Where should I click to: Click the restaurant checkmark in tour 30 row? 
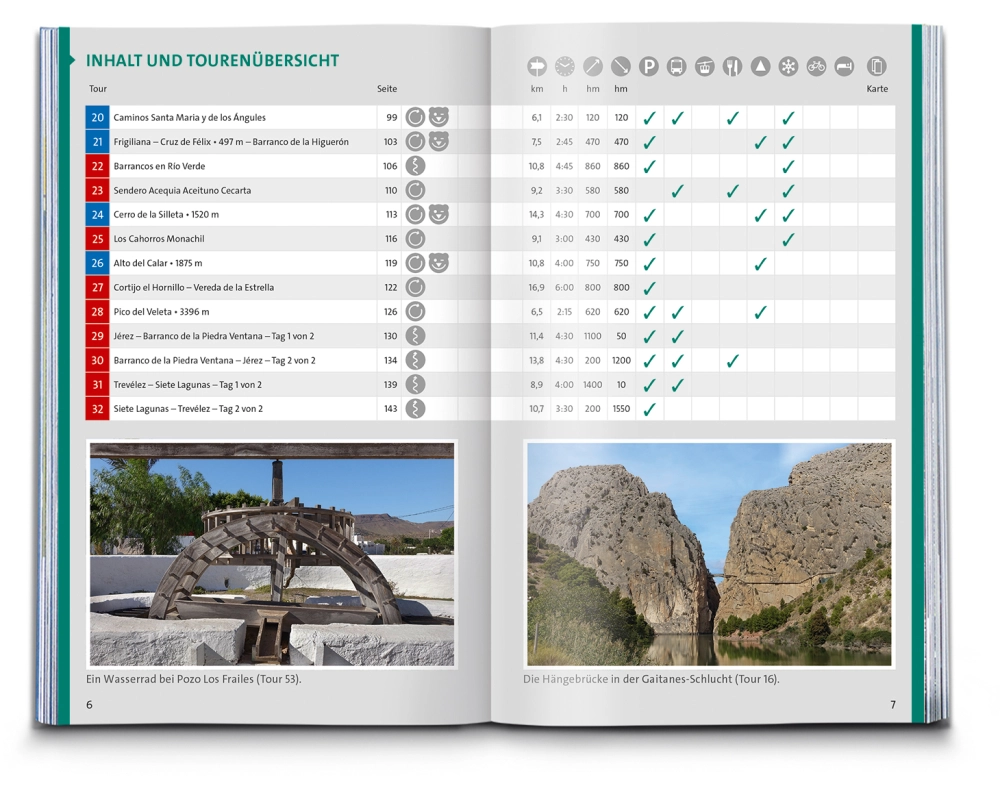pyautogui.click(x=733, y=360)
